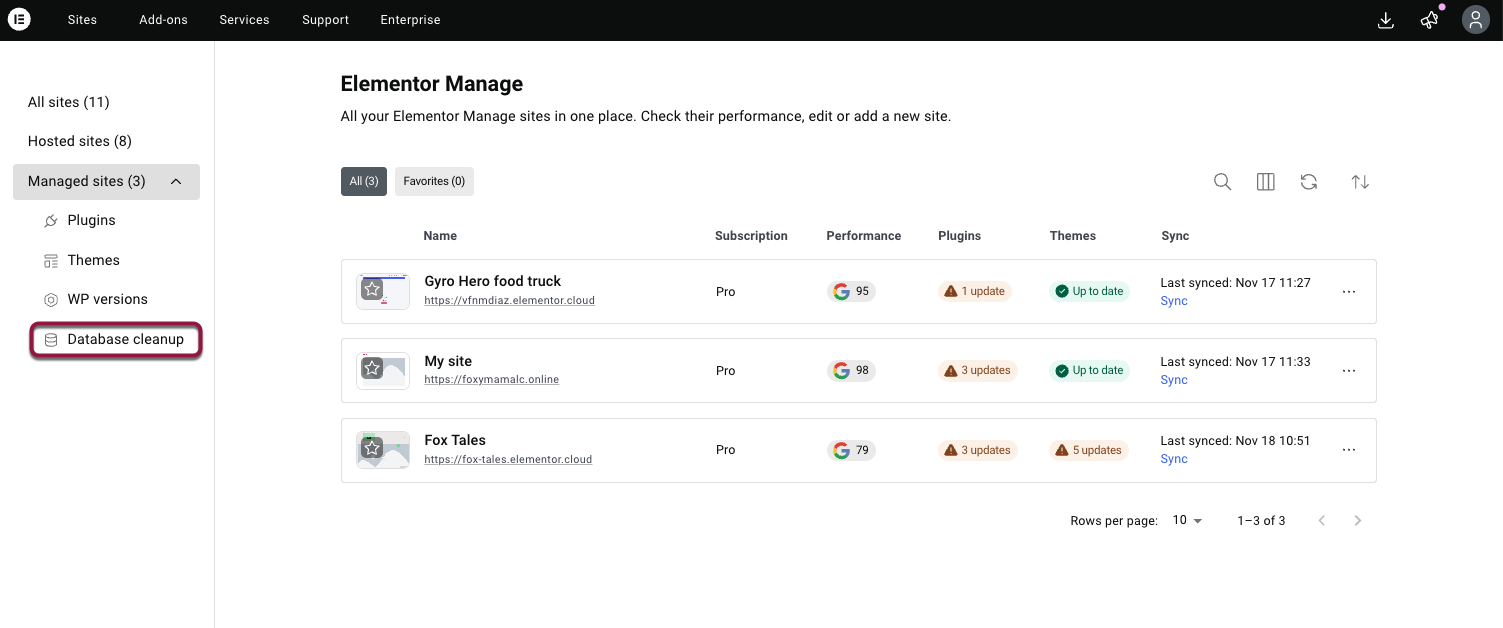Image resolution: width=1503 pixels, height=628 pixels.
Task: Click the sort arrows icon
Action: tap(1360, 182)
